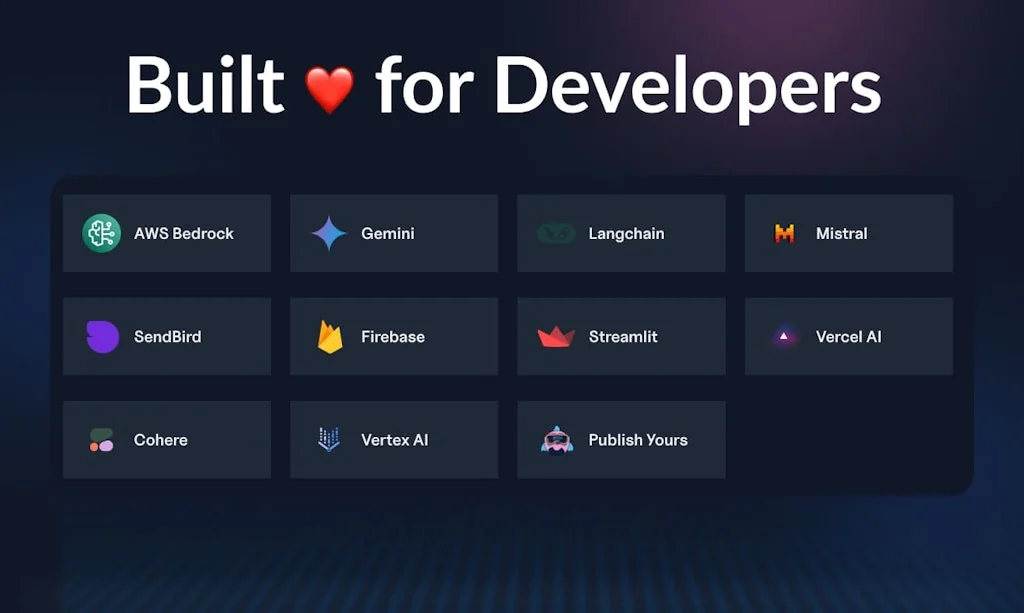
Task: Open the Cohere label text
Action: (161, 440)
